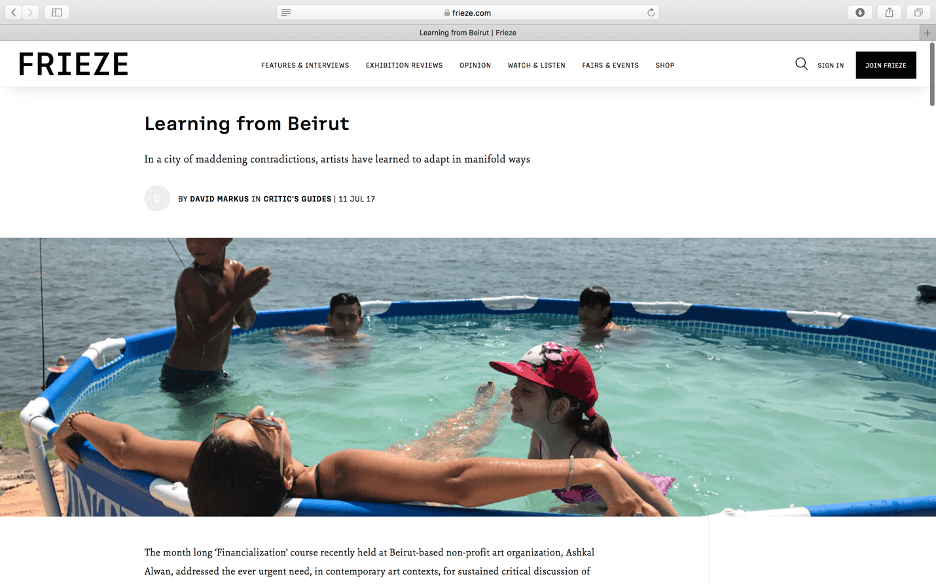Show all tabs overview icon
The width and height of the screenshot is (936, 586).
[918, 13]
